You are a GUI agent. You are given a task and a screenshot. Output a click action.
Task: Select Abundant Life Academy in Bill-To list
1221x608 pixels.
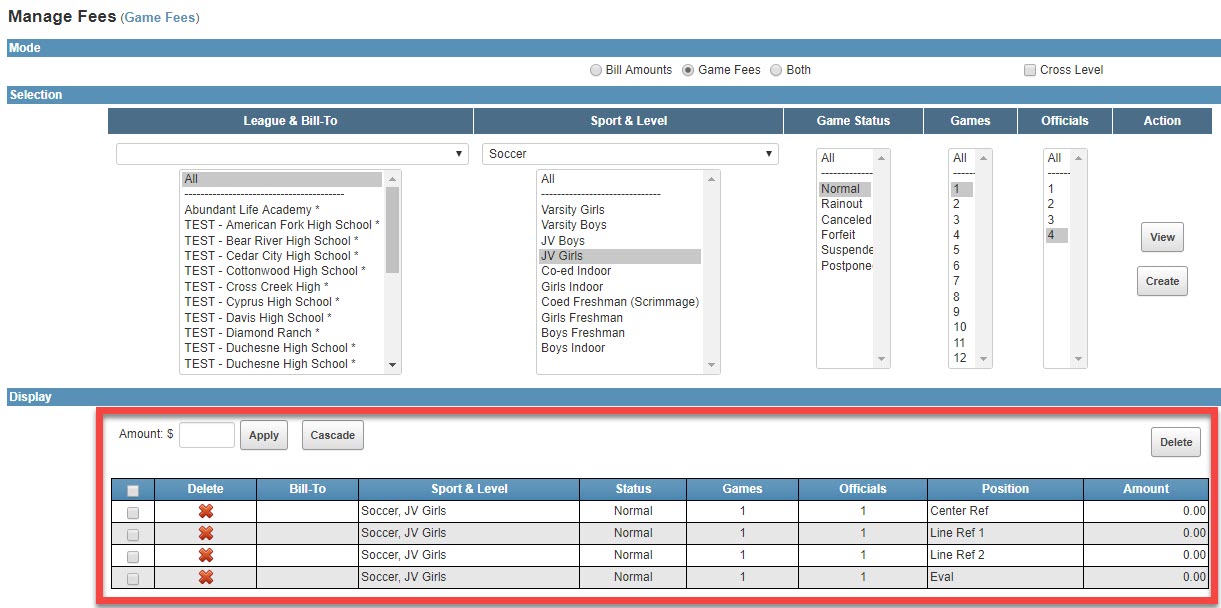tap(252, 210)
